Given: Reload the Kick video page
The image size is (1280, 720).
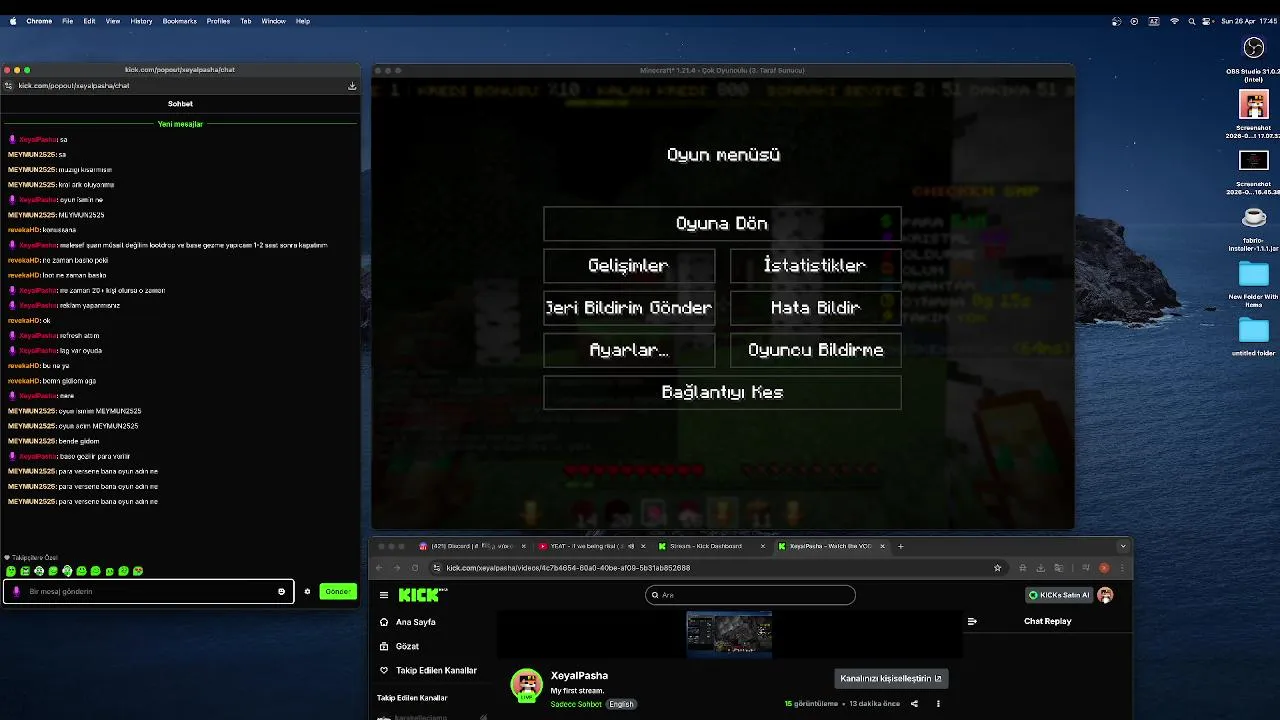Looking at the screenshot, I should click(x=415, y=568).
